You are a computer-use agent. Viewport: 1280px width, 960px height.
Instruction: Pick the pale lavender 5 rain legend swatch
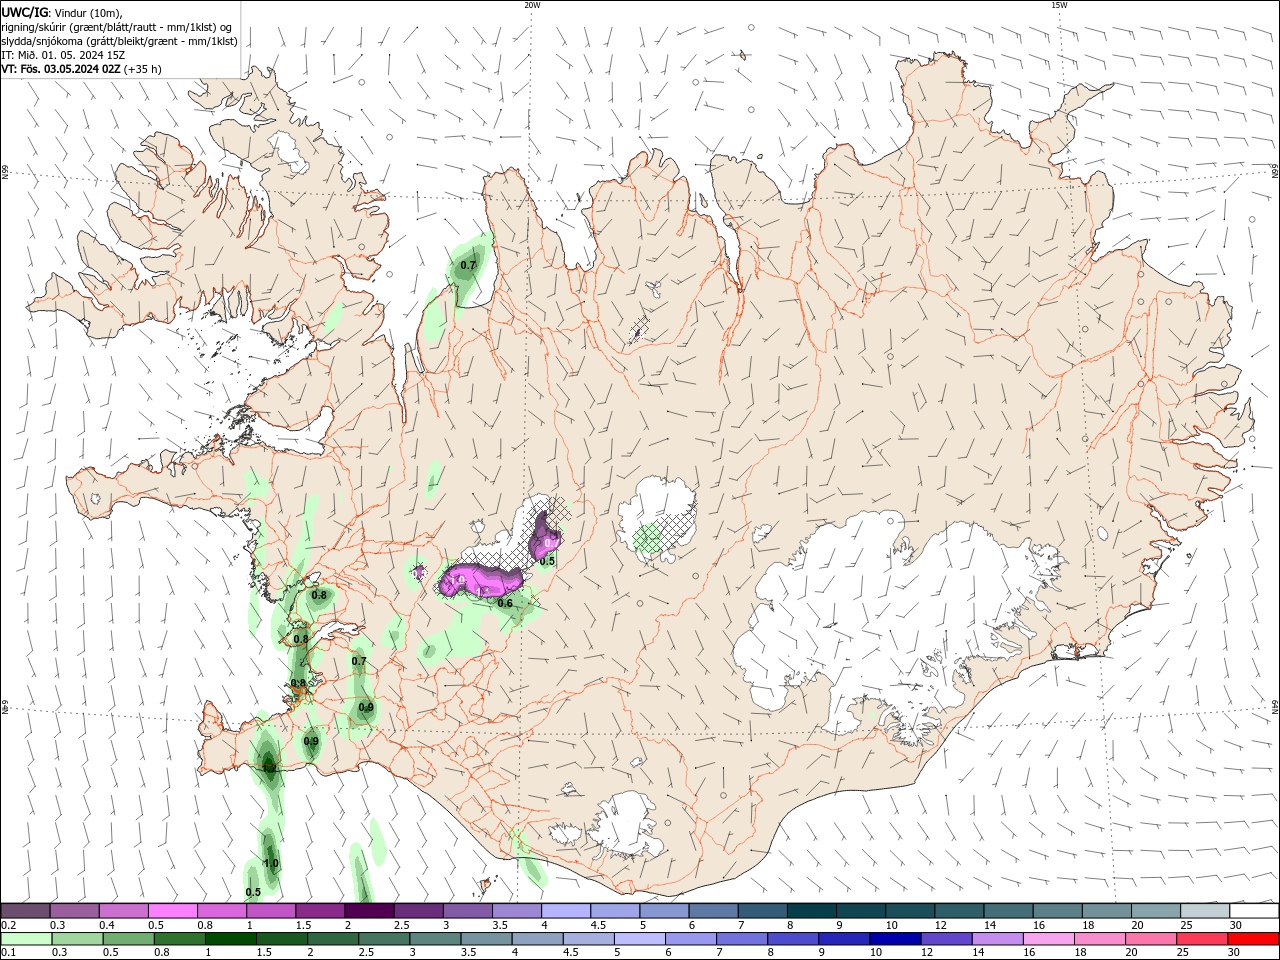point(638,939)
